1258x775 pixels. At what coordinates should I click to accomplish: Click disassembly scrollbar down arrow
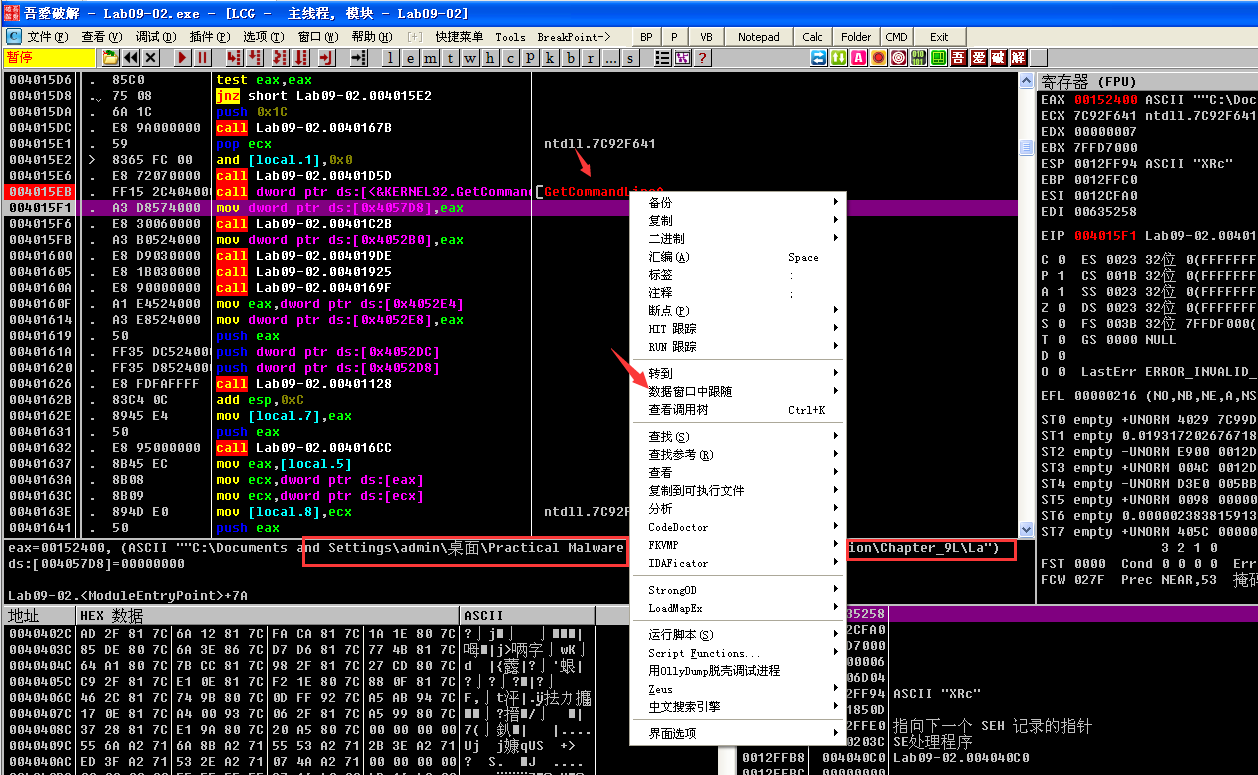point(1026,529)
